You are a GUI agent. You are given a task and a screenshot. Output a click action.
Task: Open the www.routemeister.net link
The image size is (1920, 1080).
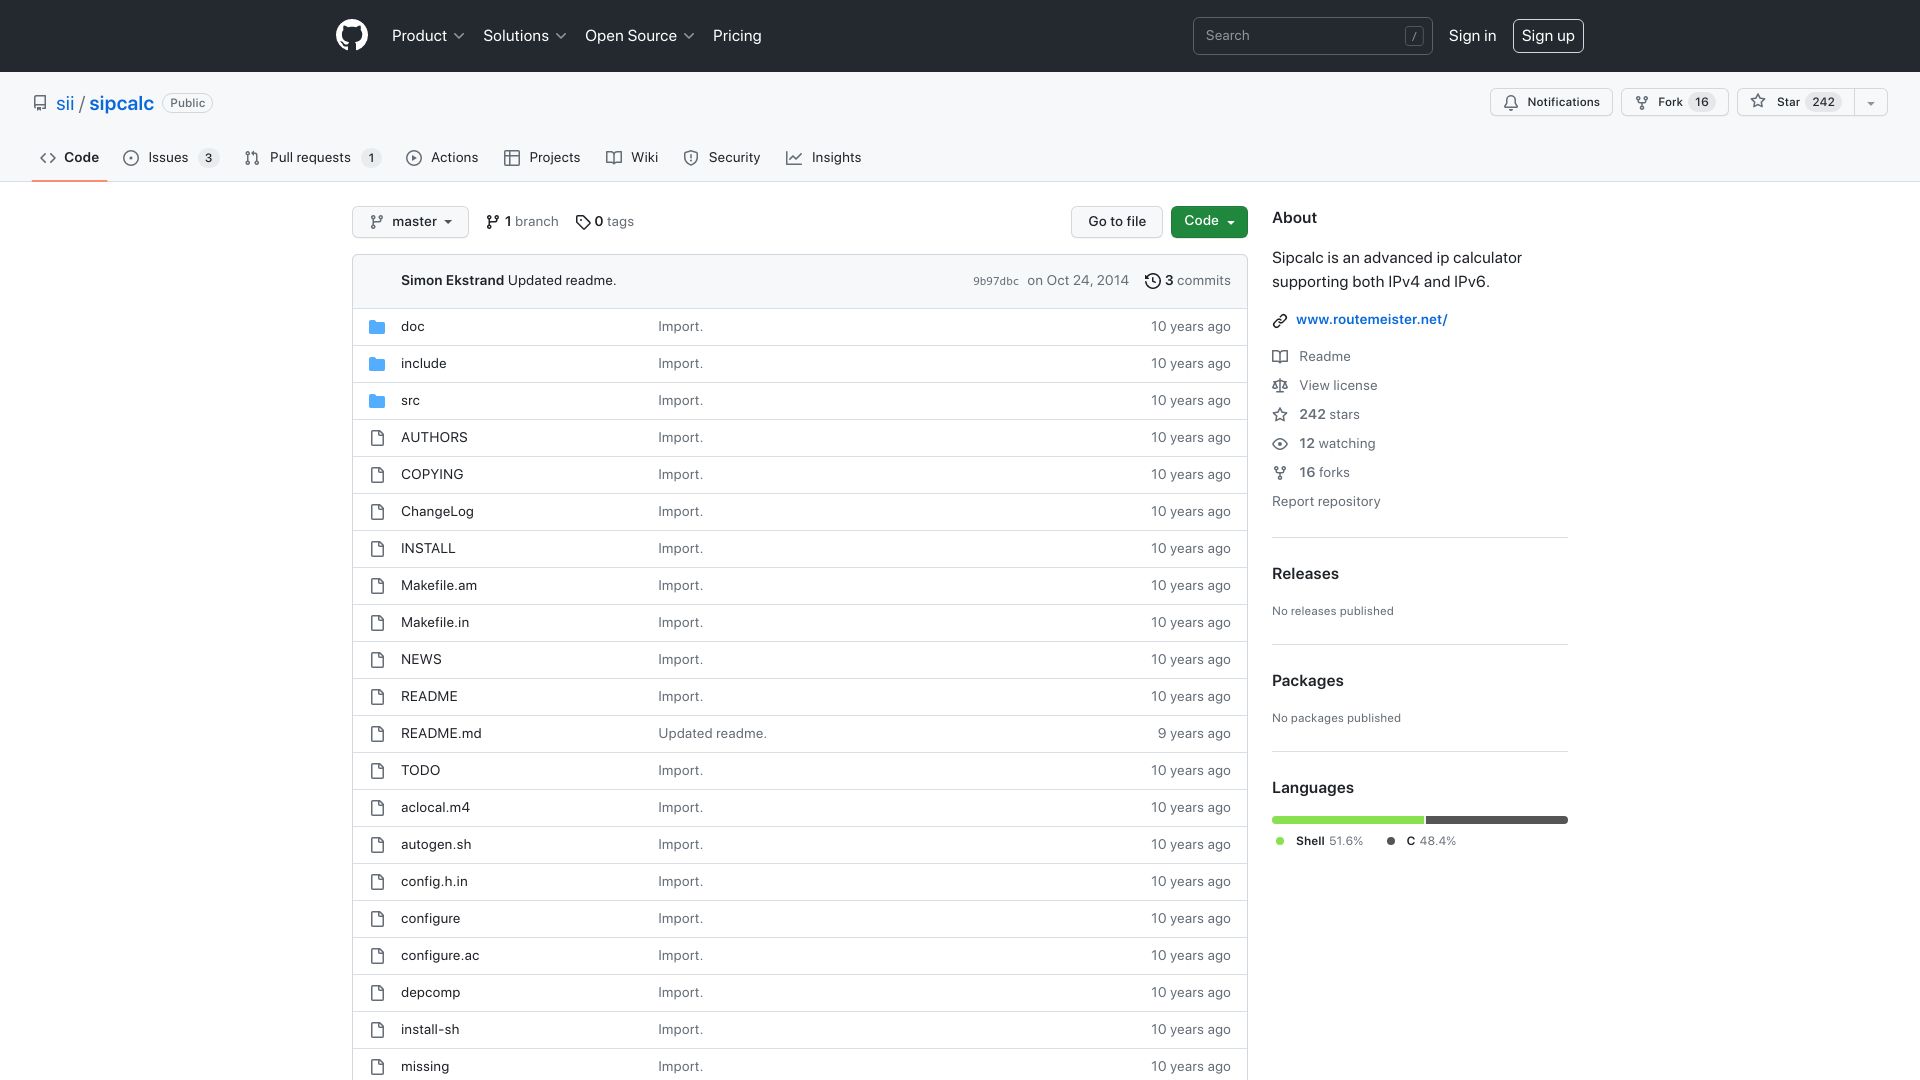click(1372, 320)
